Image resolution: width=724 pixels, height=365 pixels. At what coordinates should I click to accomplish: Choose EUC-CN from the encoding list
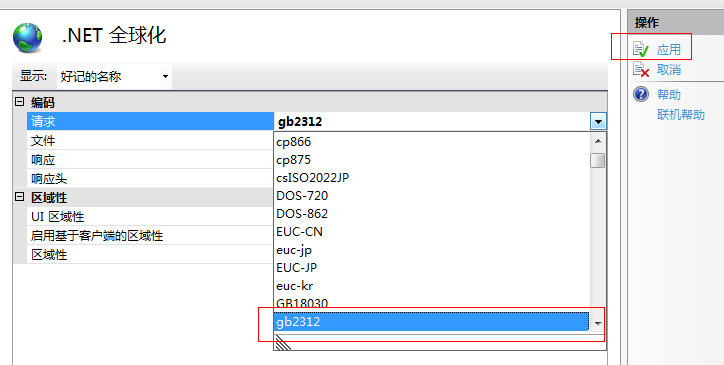pyautogui.click(x=432, y=232)
